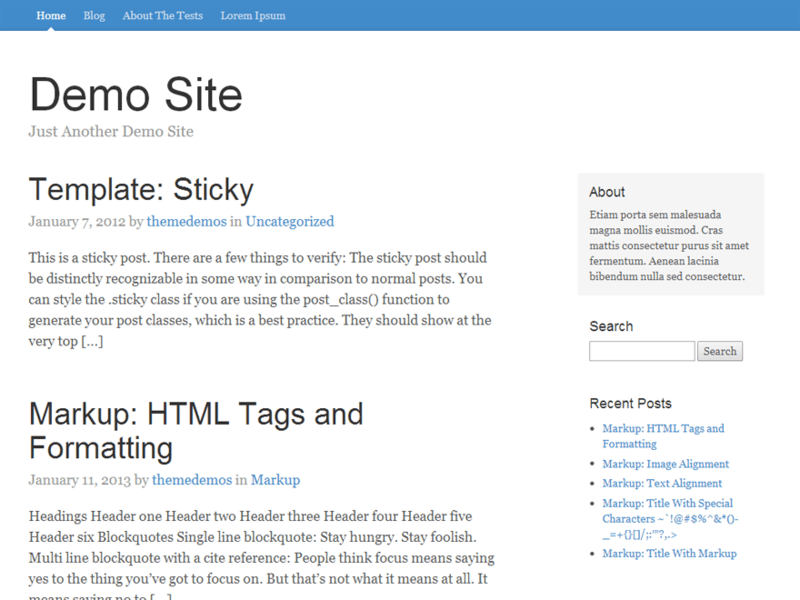Open the About The Tests page
This screenshot has height=600, width=800.
pos(162,16)
